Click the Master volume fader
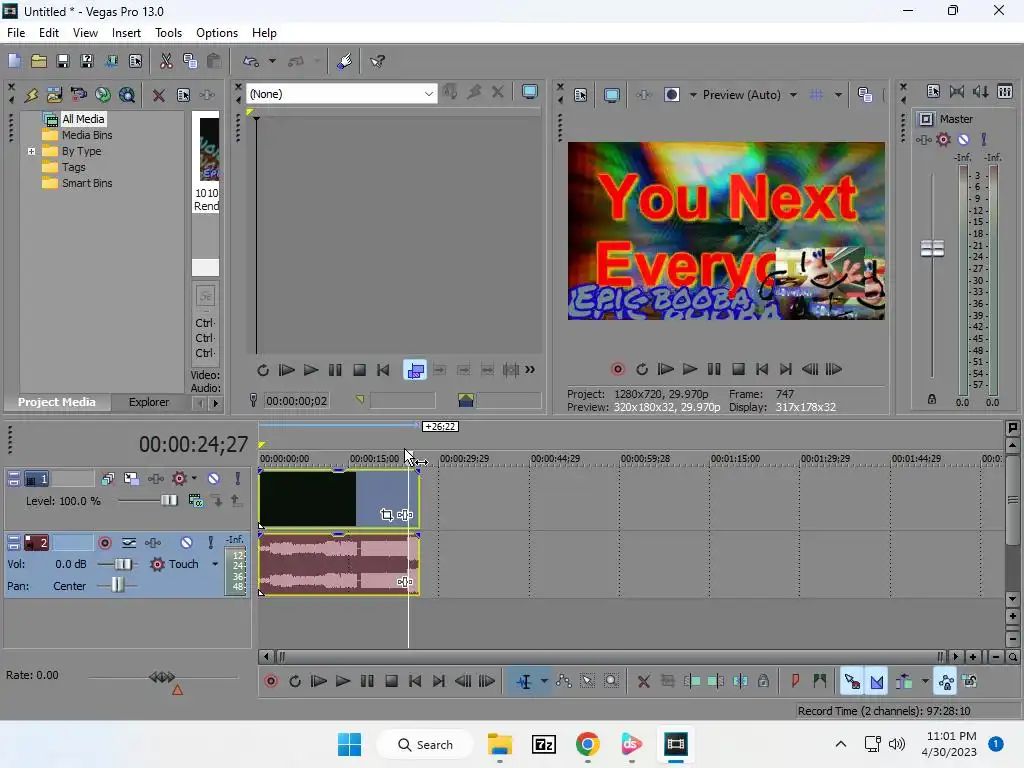The width and height of the screenshot is (1024, 768). tap(932, 248)
